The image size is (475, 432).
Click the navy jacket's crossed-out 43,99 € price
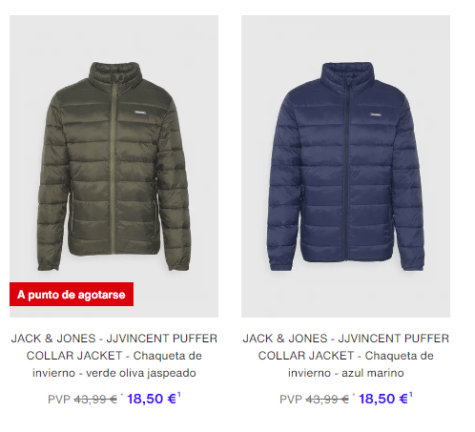(327, 399)
